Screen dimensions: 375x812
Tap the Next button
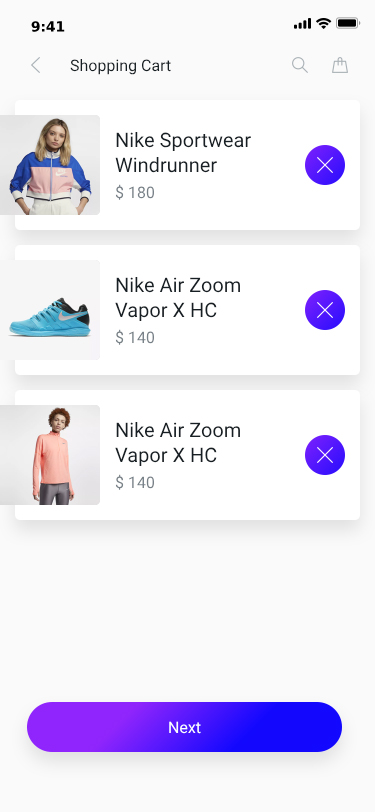(x=184, y=727)
